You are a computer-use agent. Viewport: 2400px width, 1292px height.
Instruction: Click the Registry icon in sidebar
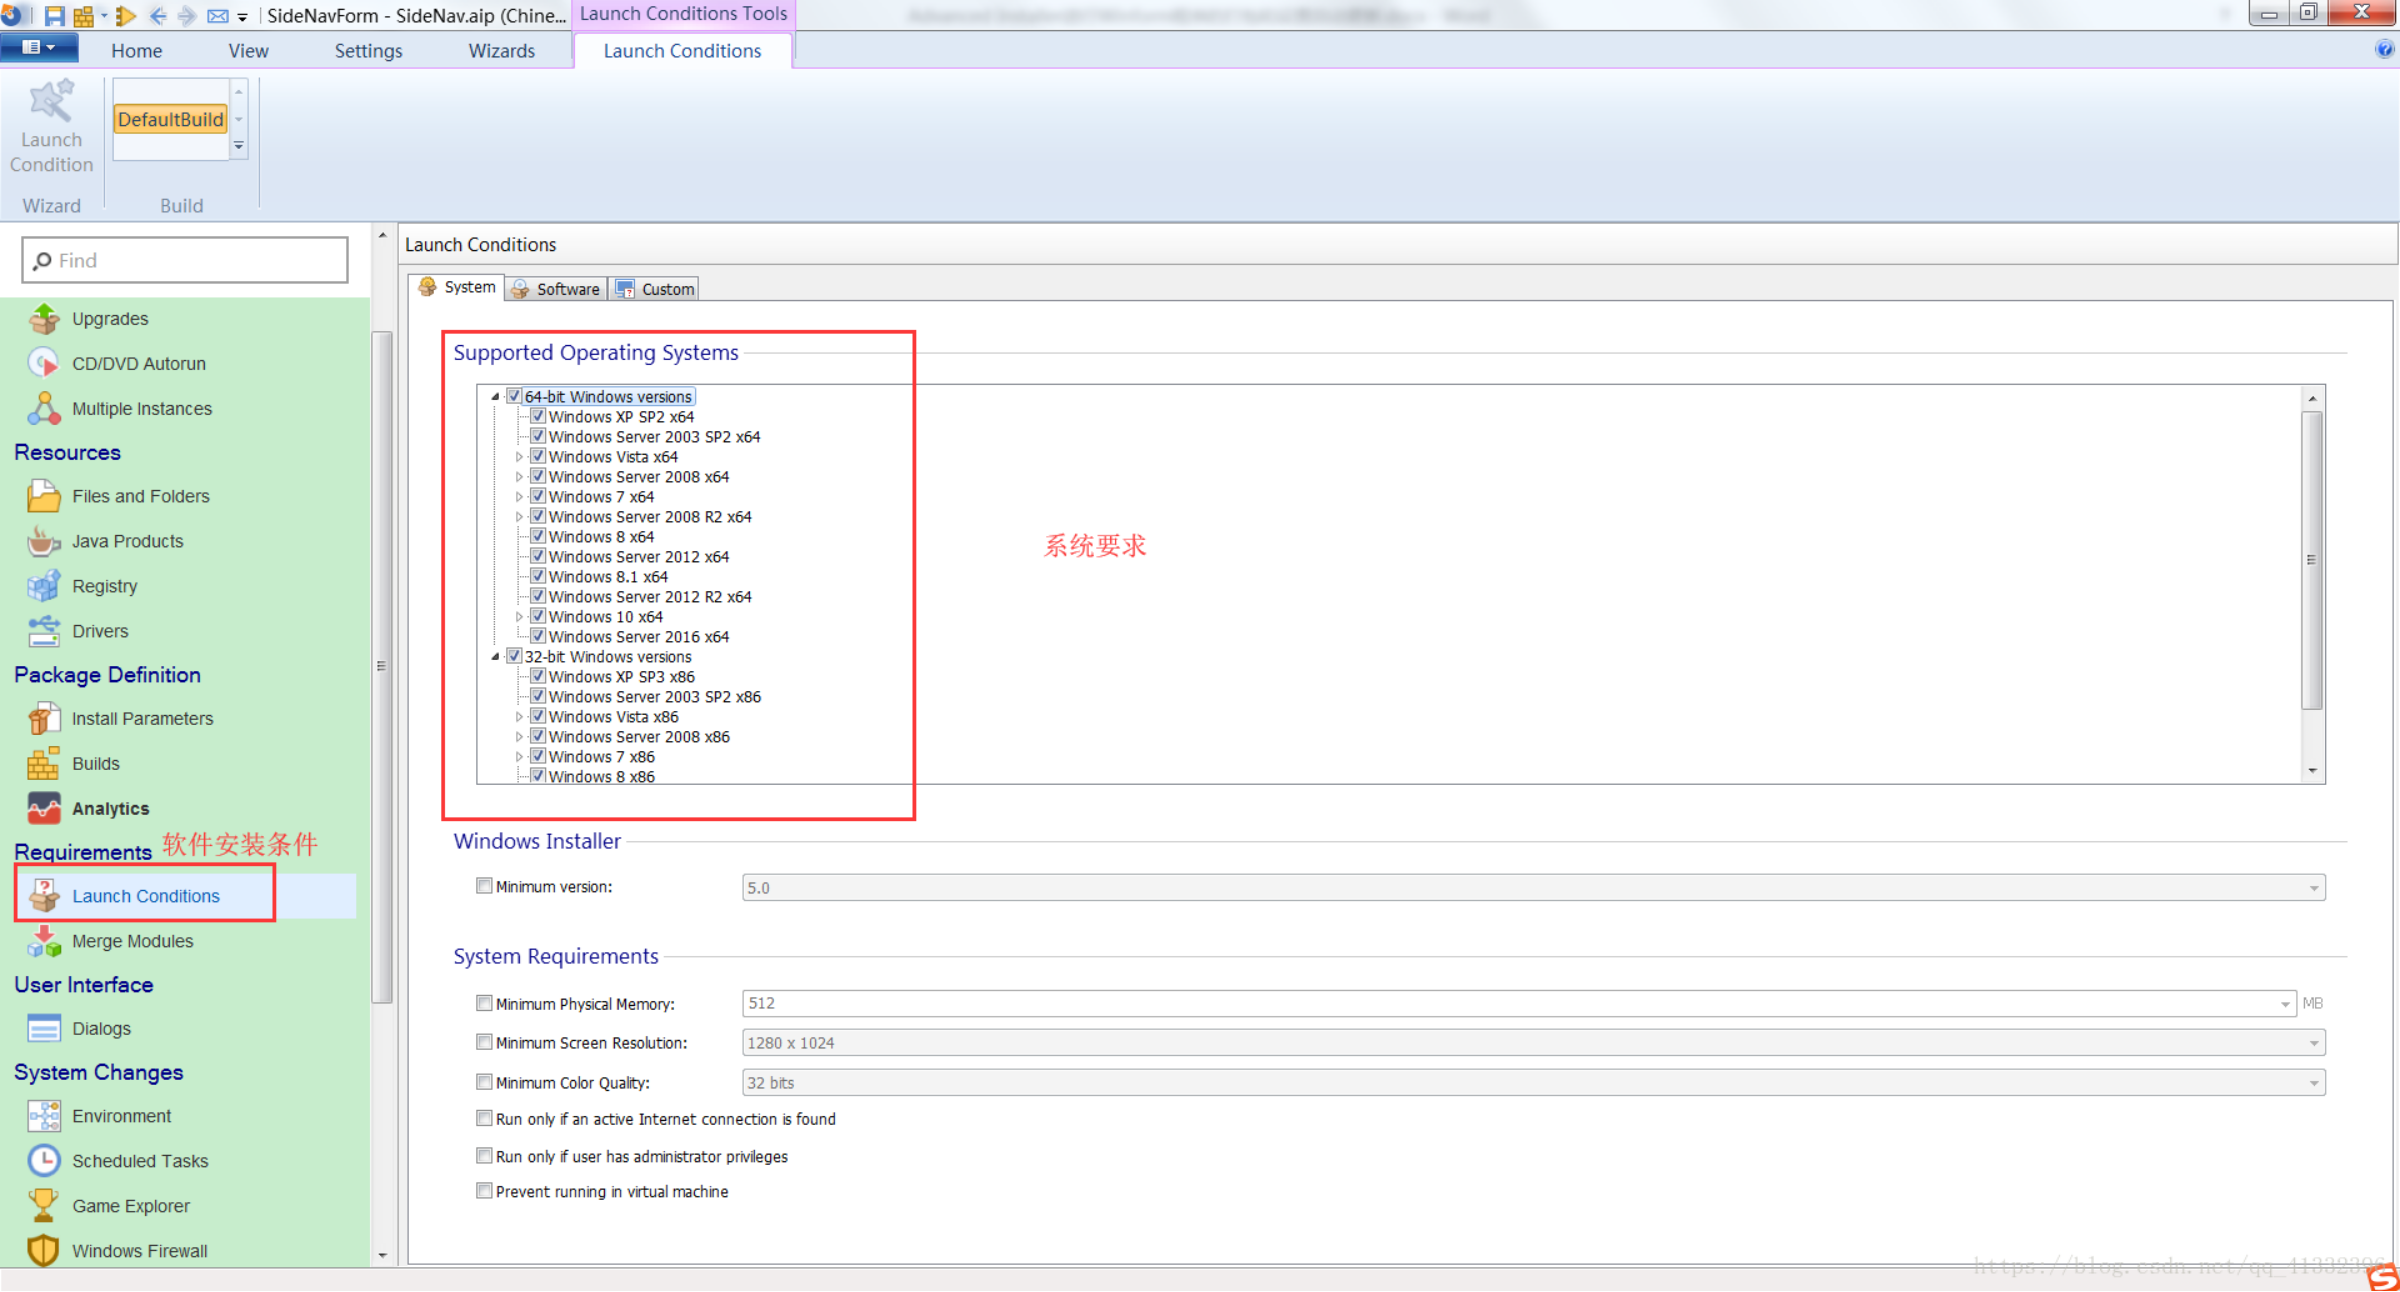click(44, 586)
